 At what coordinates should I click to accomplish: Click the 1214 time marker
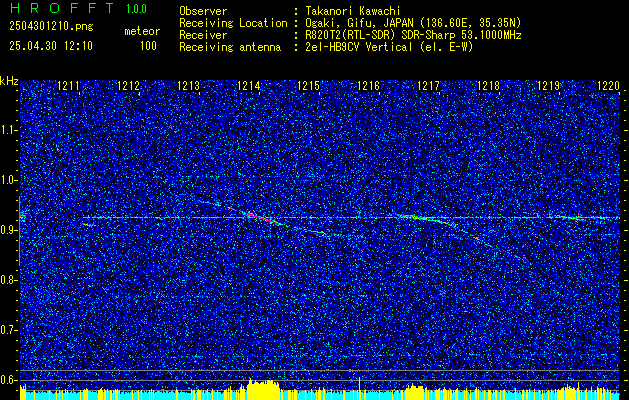(249, 85)
